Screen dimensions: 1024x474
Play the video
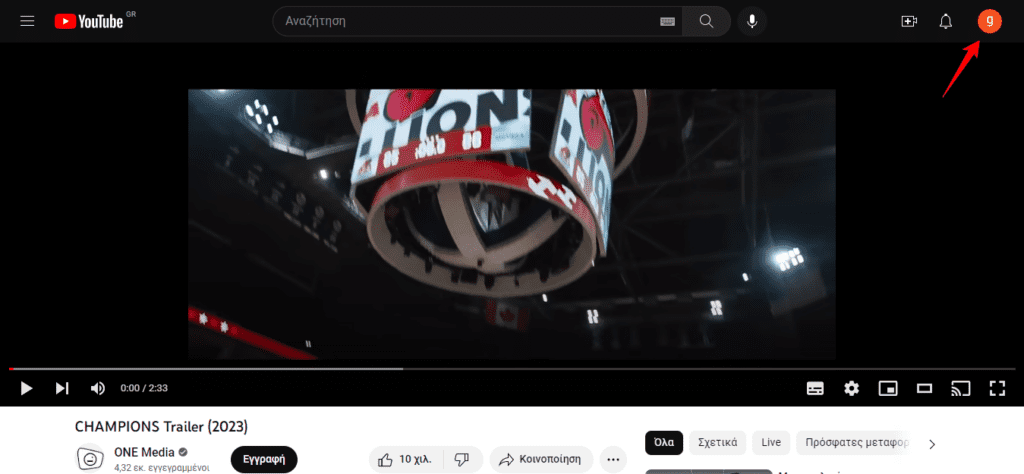point(26,388)
